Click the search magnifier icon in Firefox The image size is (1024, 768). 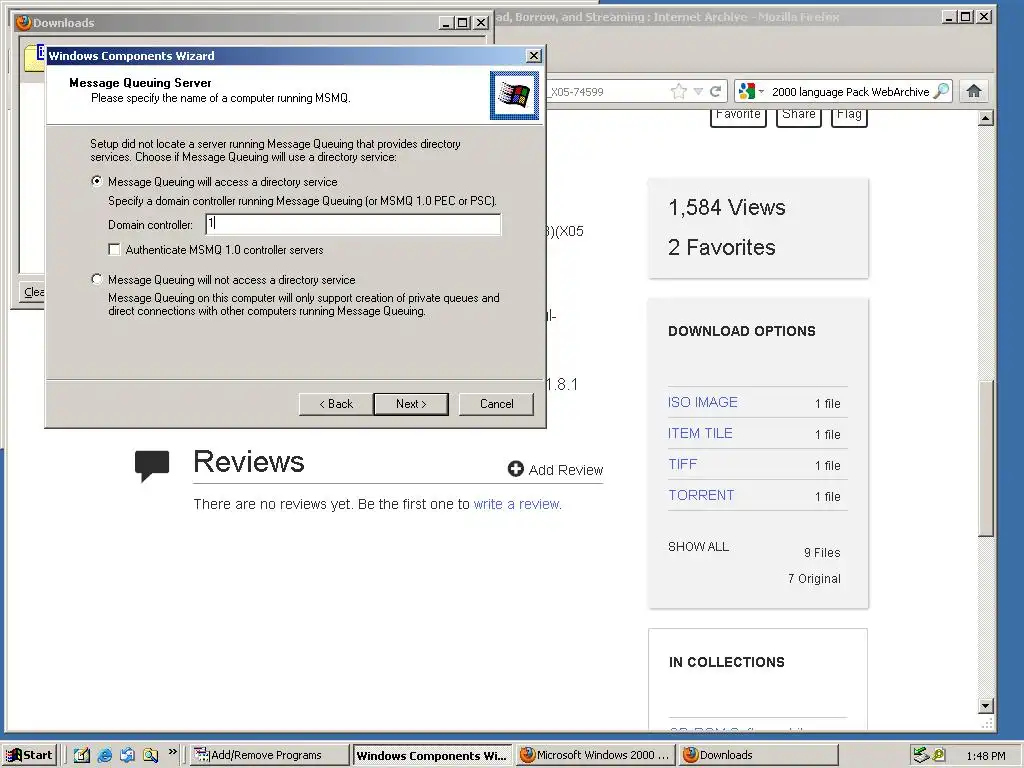[x=941, y=91]
